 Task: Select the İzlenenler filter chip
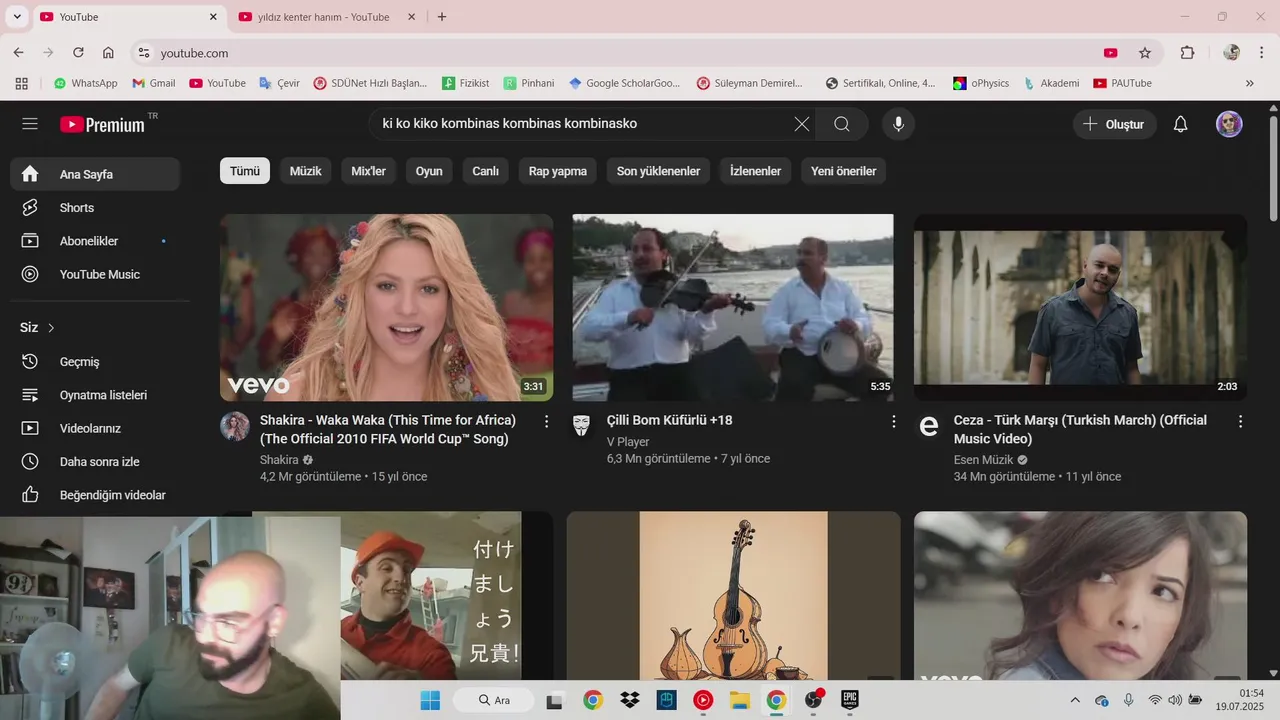click(755, 171)
